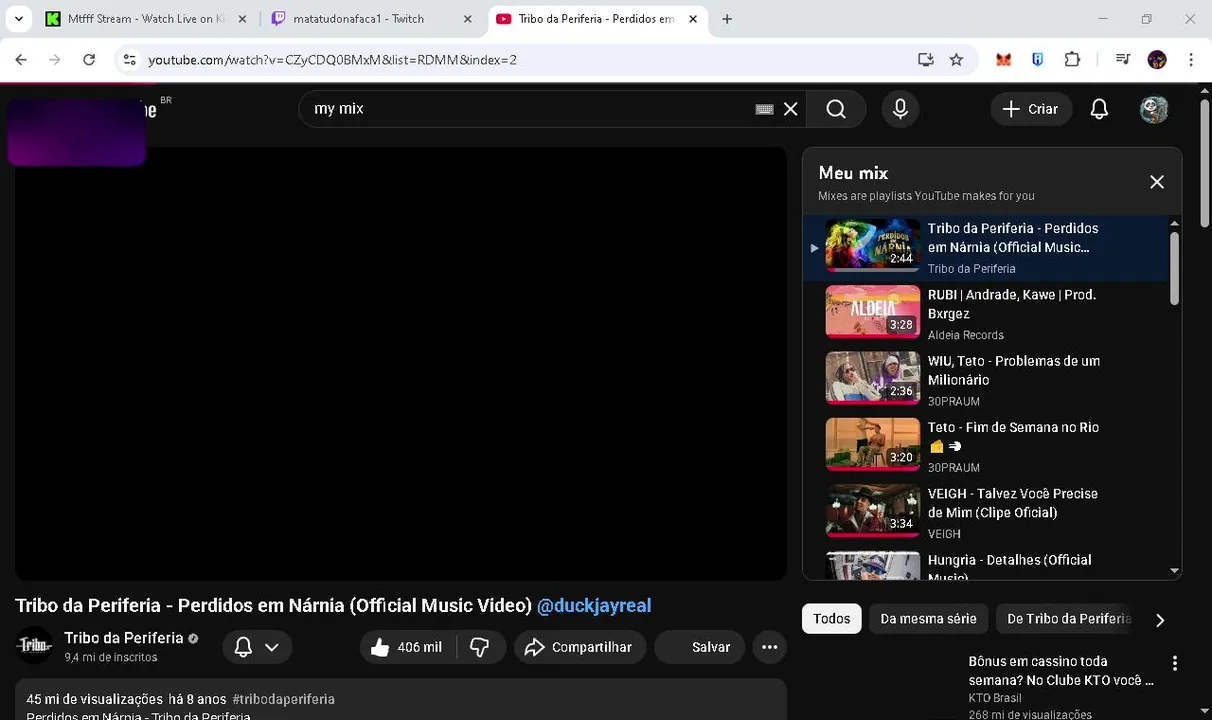
Task: Clear the search box text
Action: 791,109
